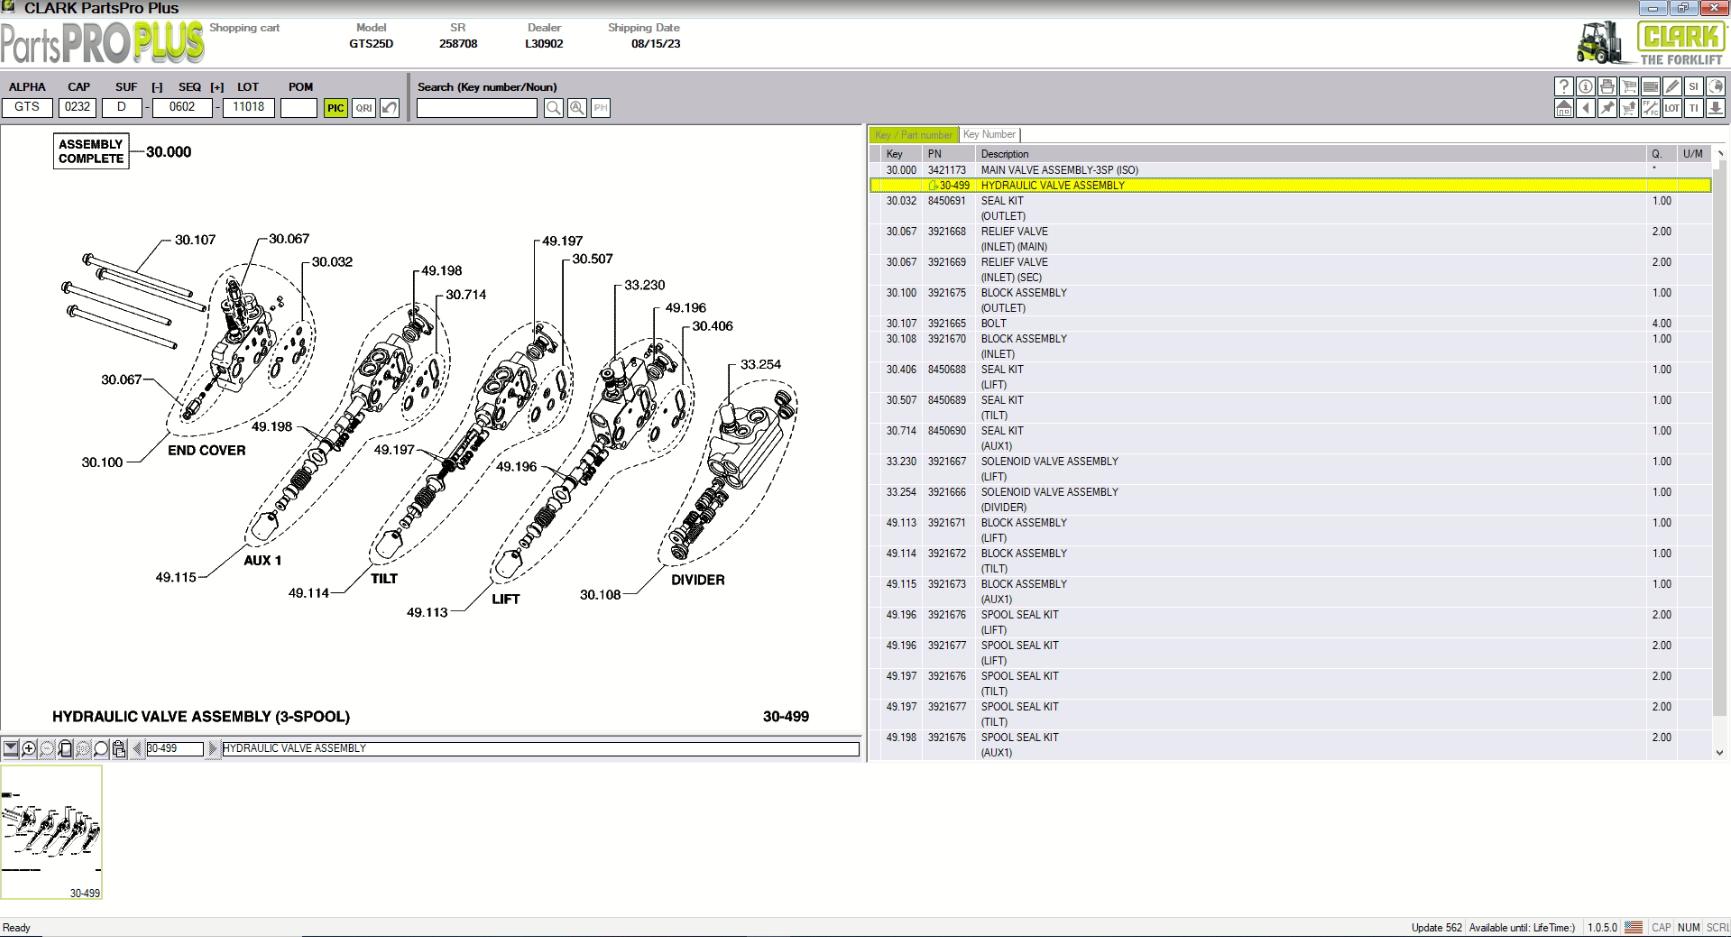Click the TI toolbar button
The height and width of the screenshot is (937, 1731).
(1694, 108)
